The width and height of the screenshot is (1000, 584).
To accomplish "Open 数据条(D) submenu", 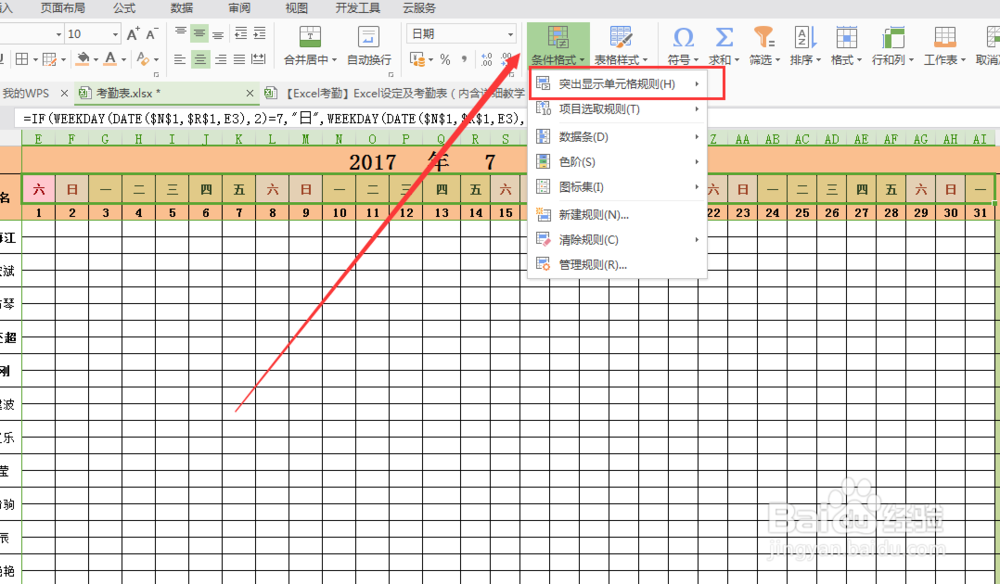I will tap(617, 136).
